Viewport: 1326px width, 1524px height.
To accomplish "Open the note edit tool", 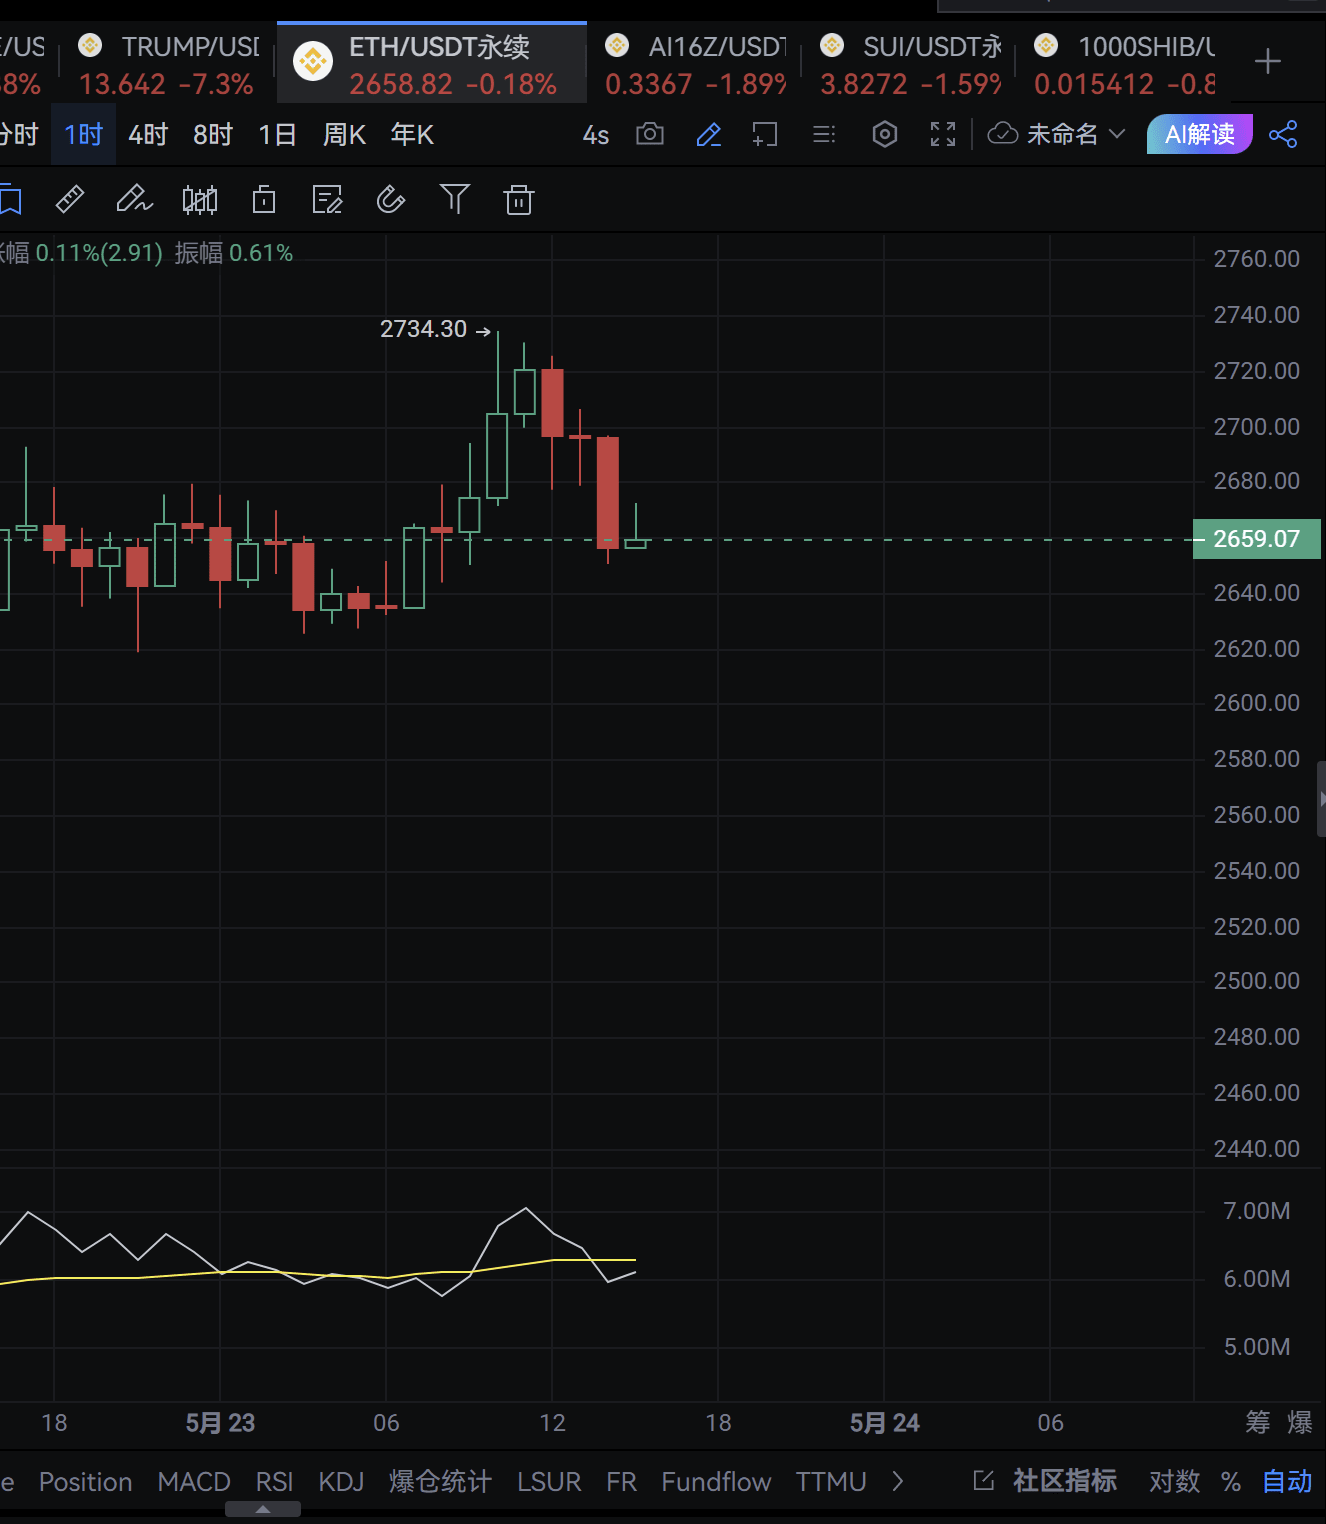I will [x=327, y=199].
